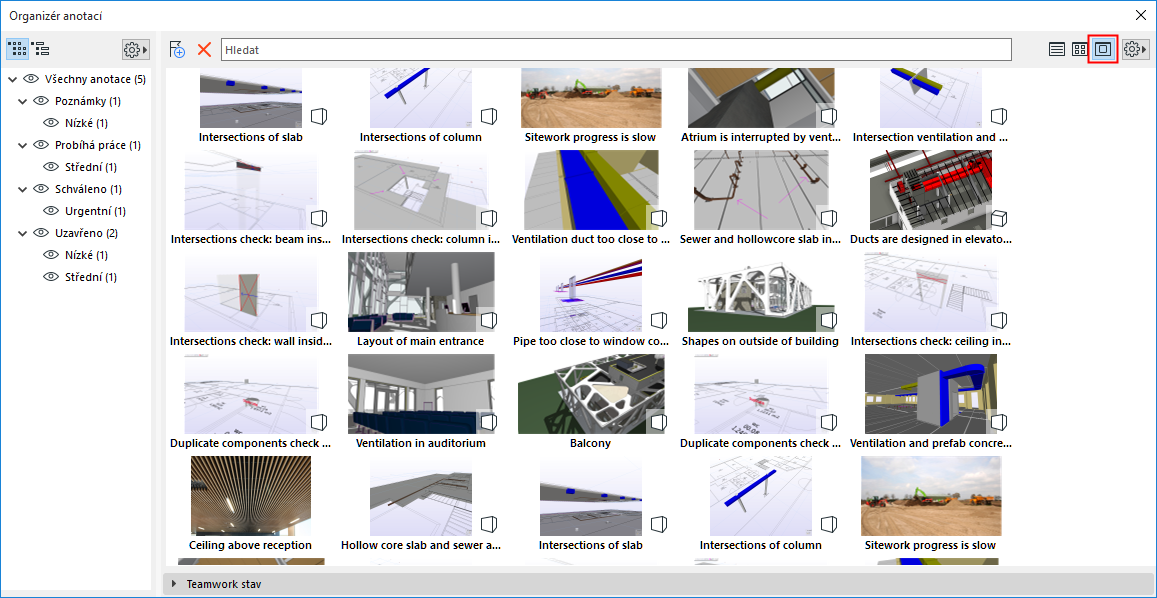The height and width of the screenshot is (598, 1157).
Task: Create a new issue with the flag-plus icon
Action: coord(177,49)
